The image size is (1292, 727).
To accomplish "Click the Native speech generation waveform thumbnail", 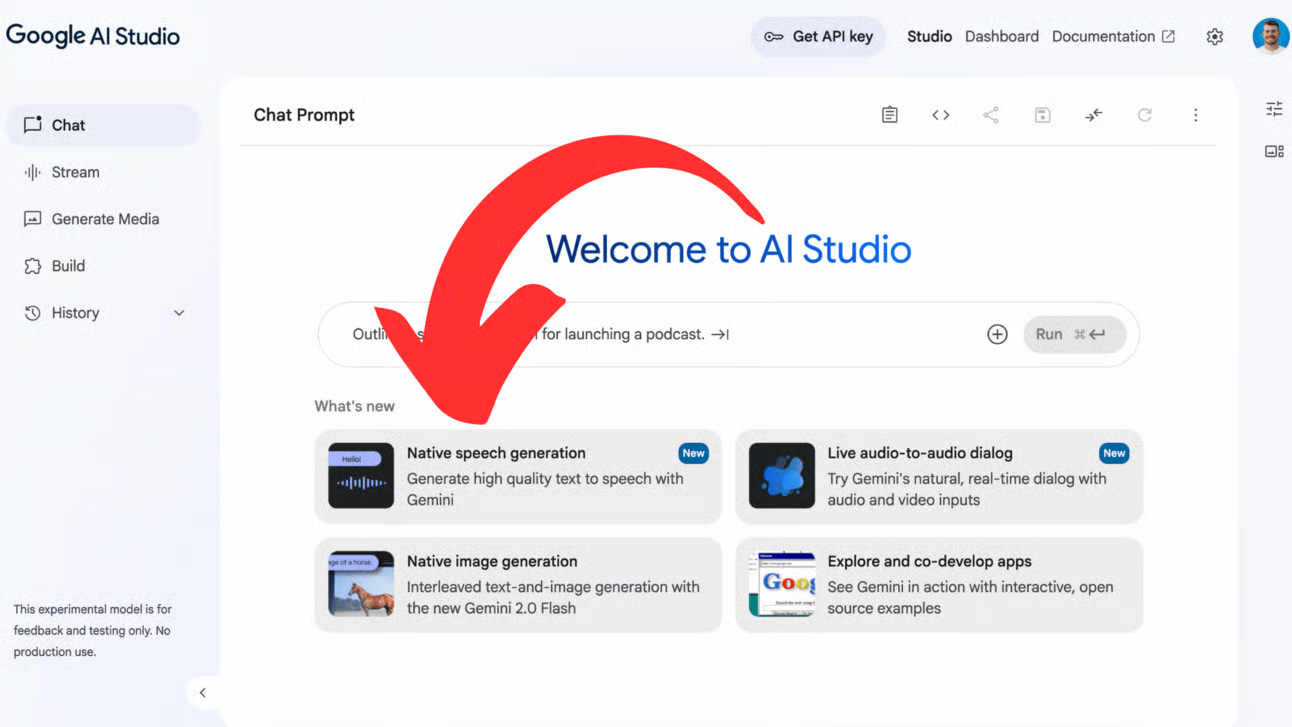I will (x=361, y=476).
